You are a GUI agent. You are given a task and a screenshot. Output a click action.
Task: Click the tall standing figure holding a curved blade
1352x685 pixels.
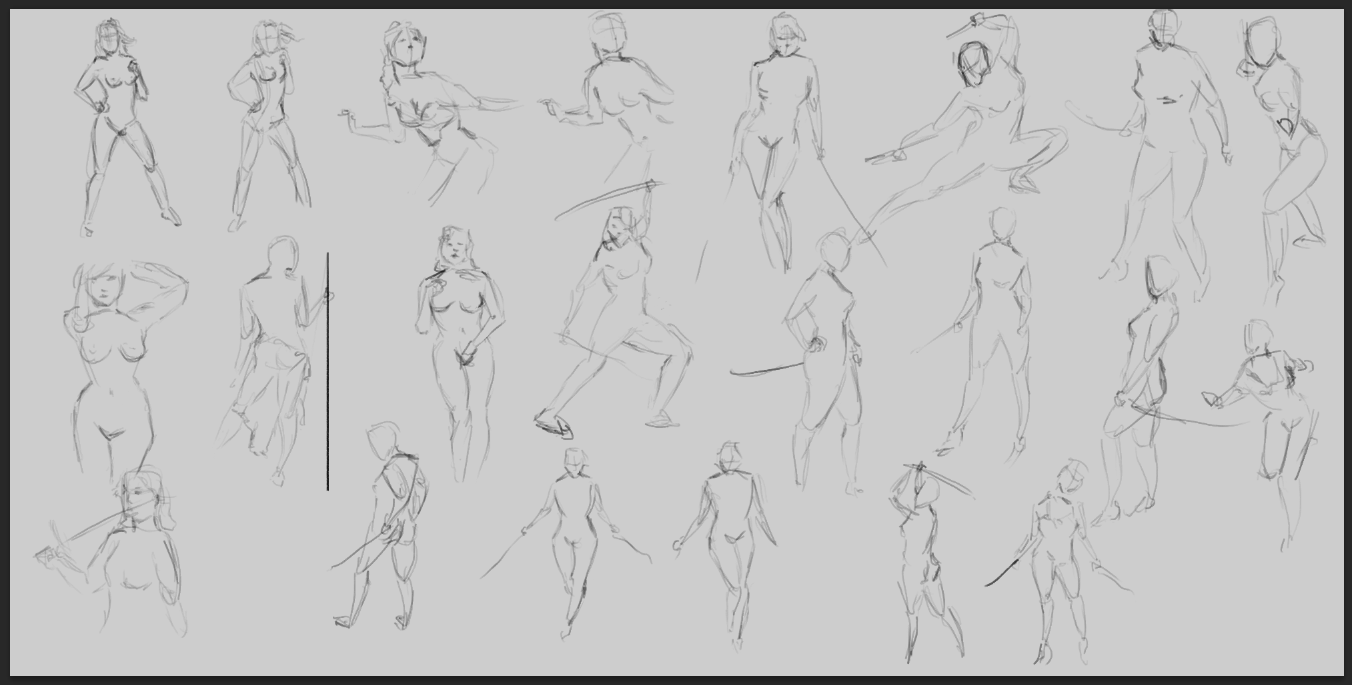click(x=1150, y=150)
